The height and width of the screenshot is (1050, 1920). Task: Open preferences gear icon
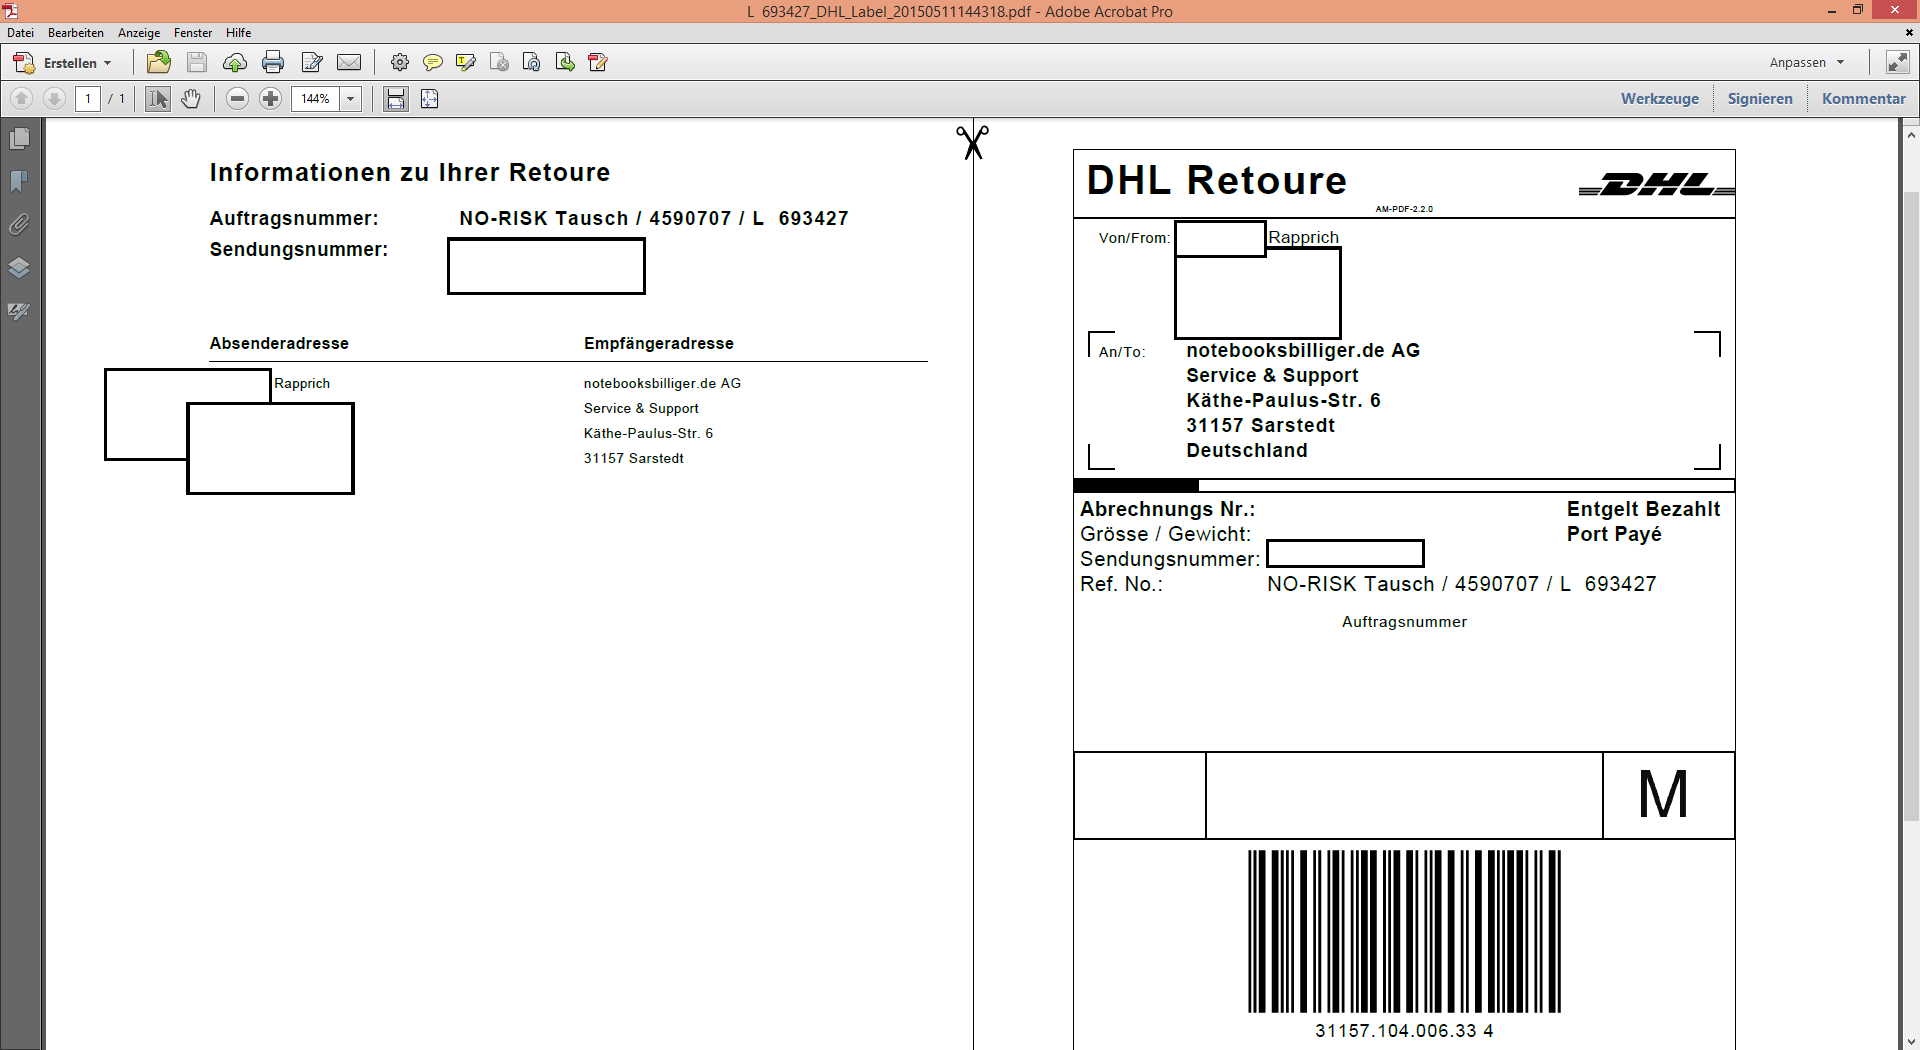[400, 63]
